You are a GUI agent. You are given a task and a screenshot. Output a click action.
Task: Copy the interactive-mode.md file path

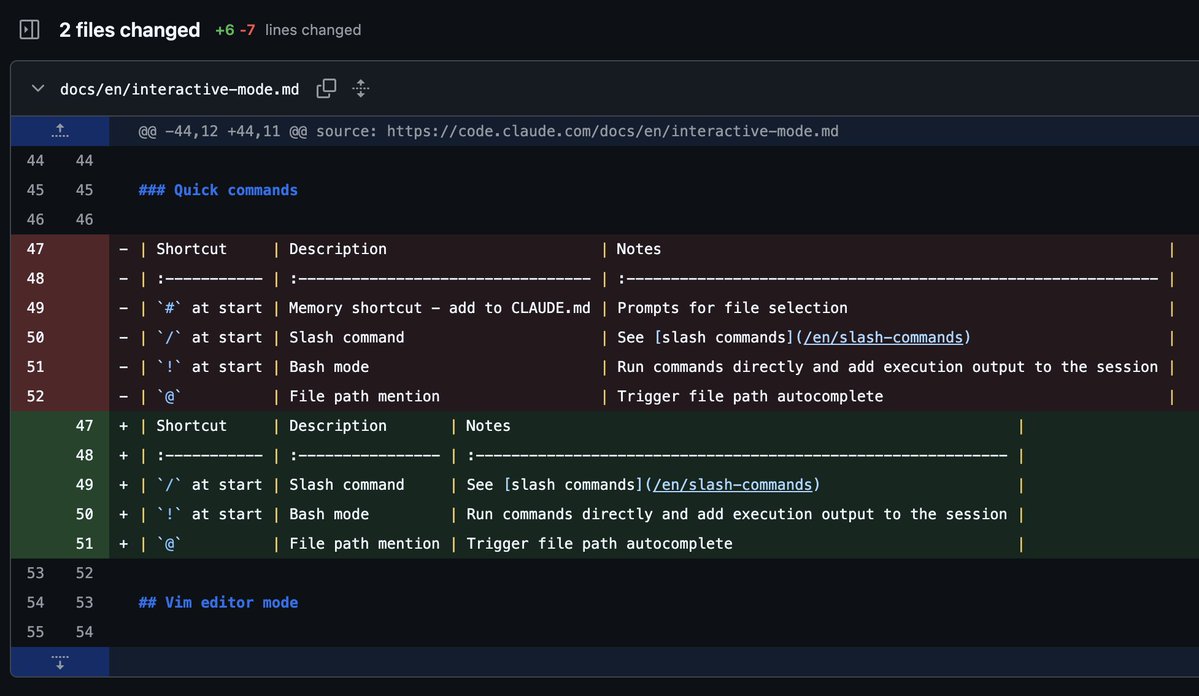(327, 89)
